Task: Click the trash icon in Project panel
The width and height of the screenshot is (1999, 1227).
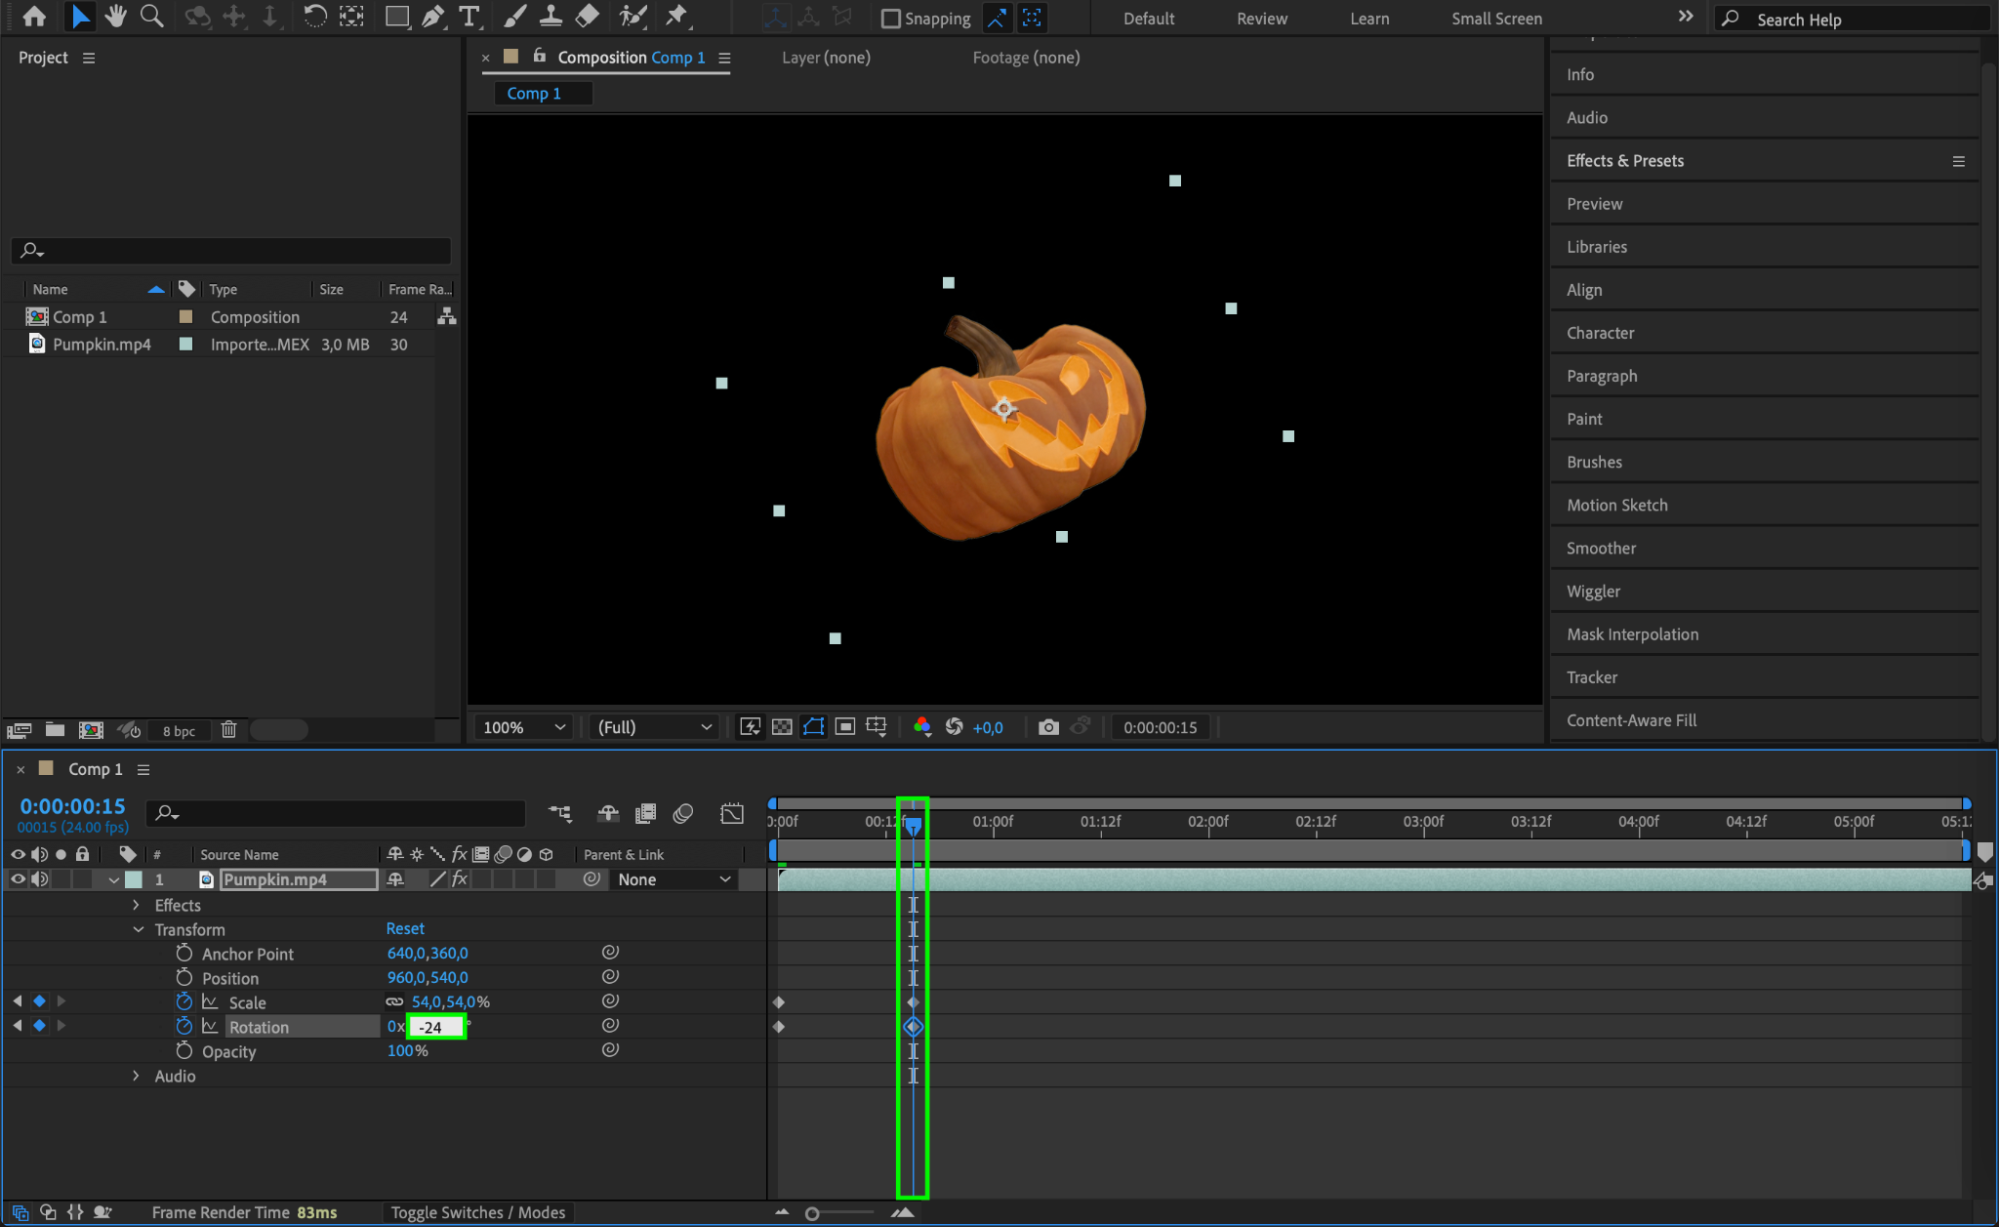Action: [229, 730]
